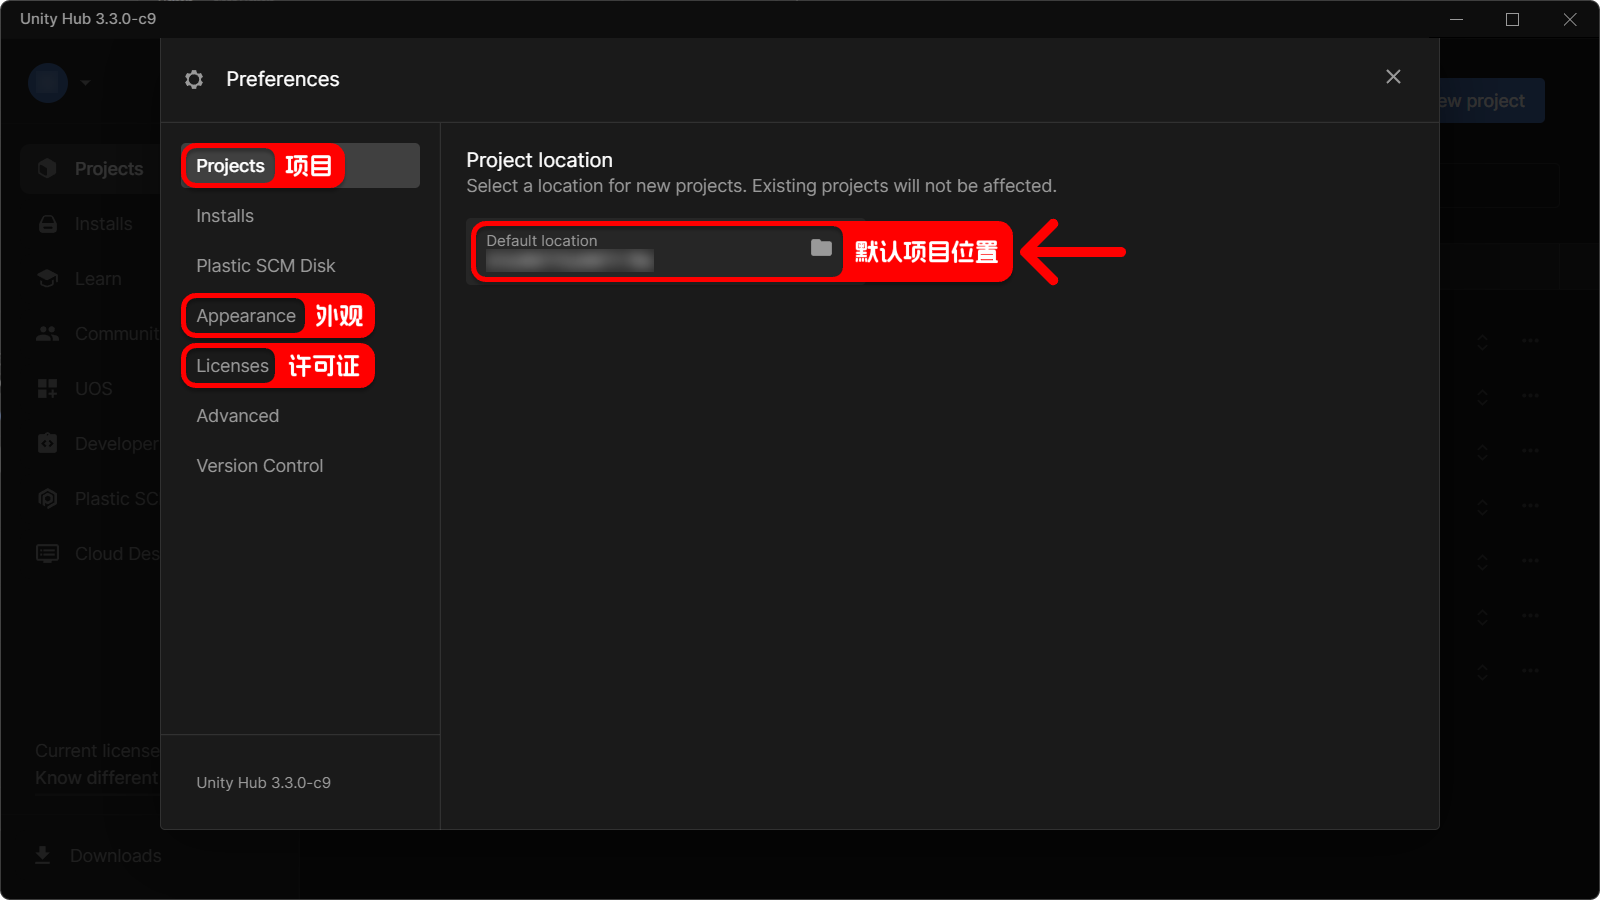Click the Plastic SCM sidebar icon
Image resolution: width=1600 pixels, height=900 pixels.
(x=47, y=498)
